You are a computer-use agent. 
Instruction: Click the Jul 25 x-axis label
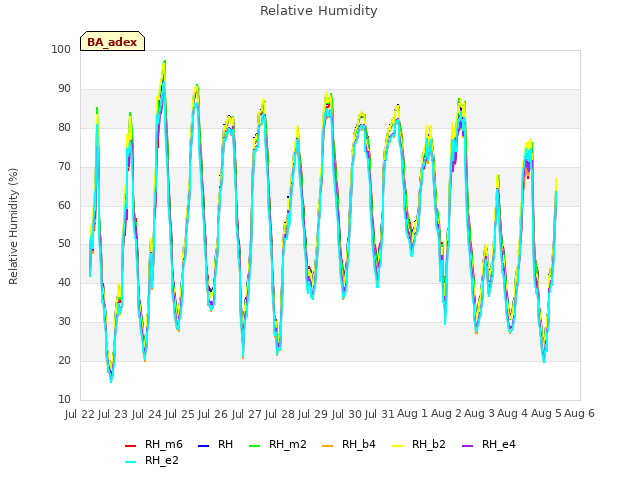[179, 414]
